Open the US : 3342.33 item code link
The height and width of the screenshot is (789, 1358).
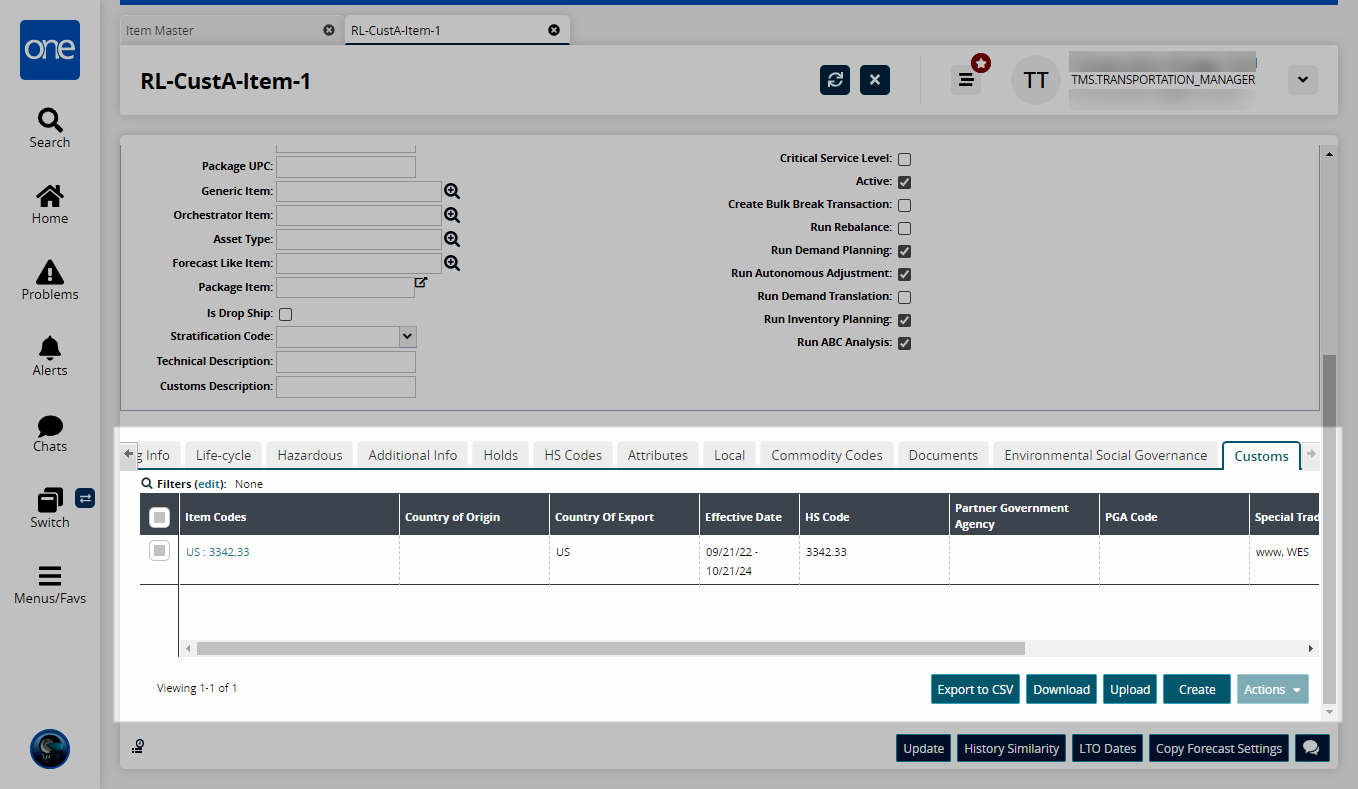[217, 552]
